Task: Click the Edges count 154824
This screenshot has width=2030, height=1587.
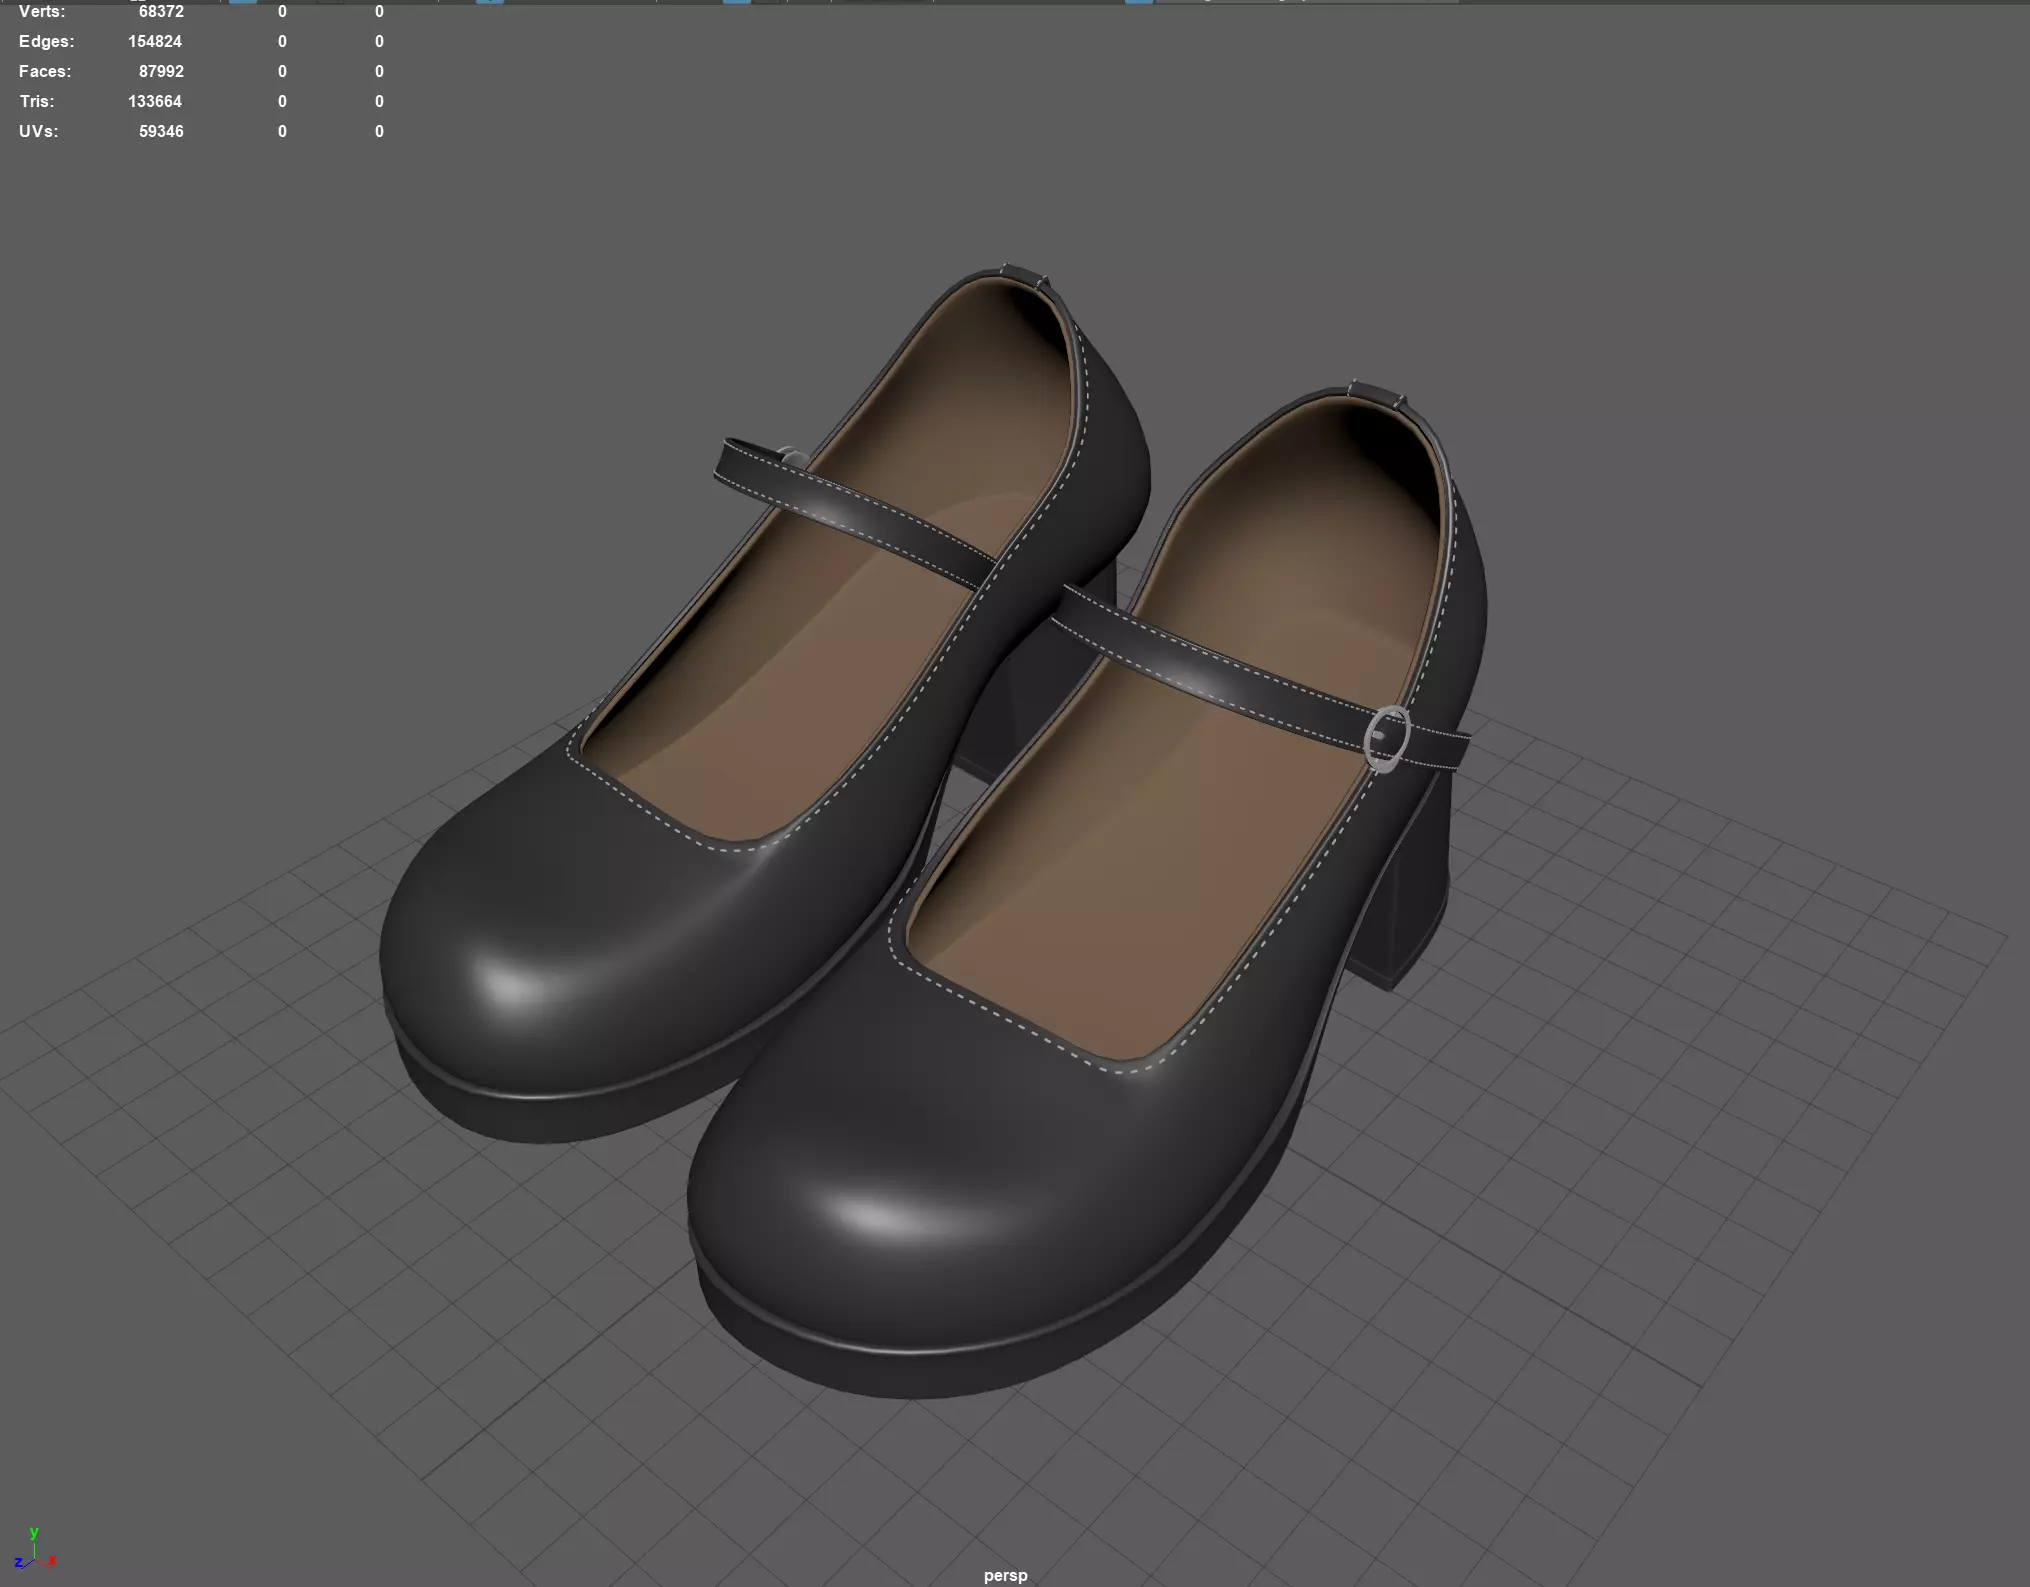Action: tap(155, 41)
